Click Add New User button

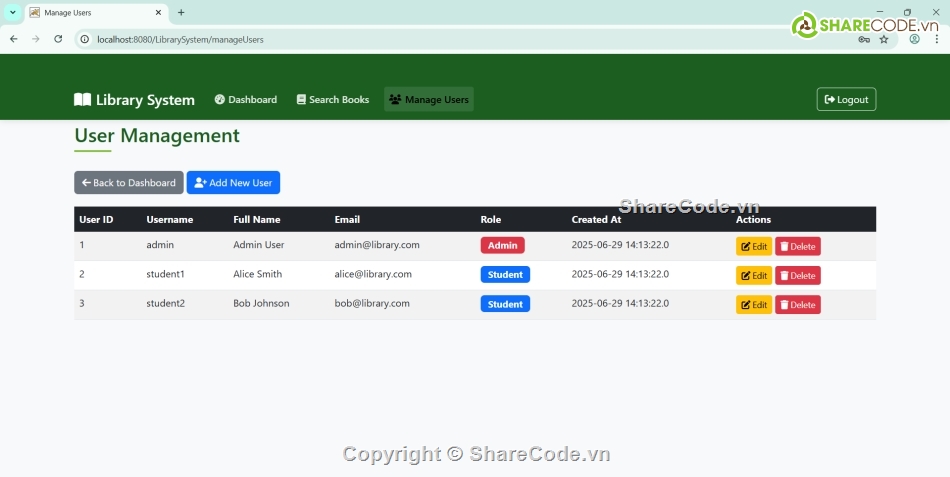[233, 183]
